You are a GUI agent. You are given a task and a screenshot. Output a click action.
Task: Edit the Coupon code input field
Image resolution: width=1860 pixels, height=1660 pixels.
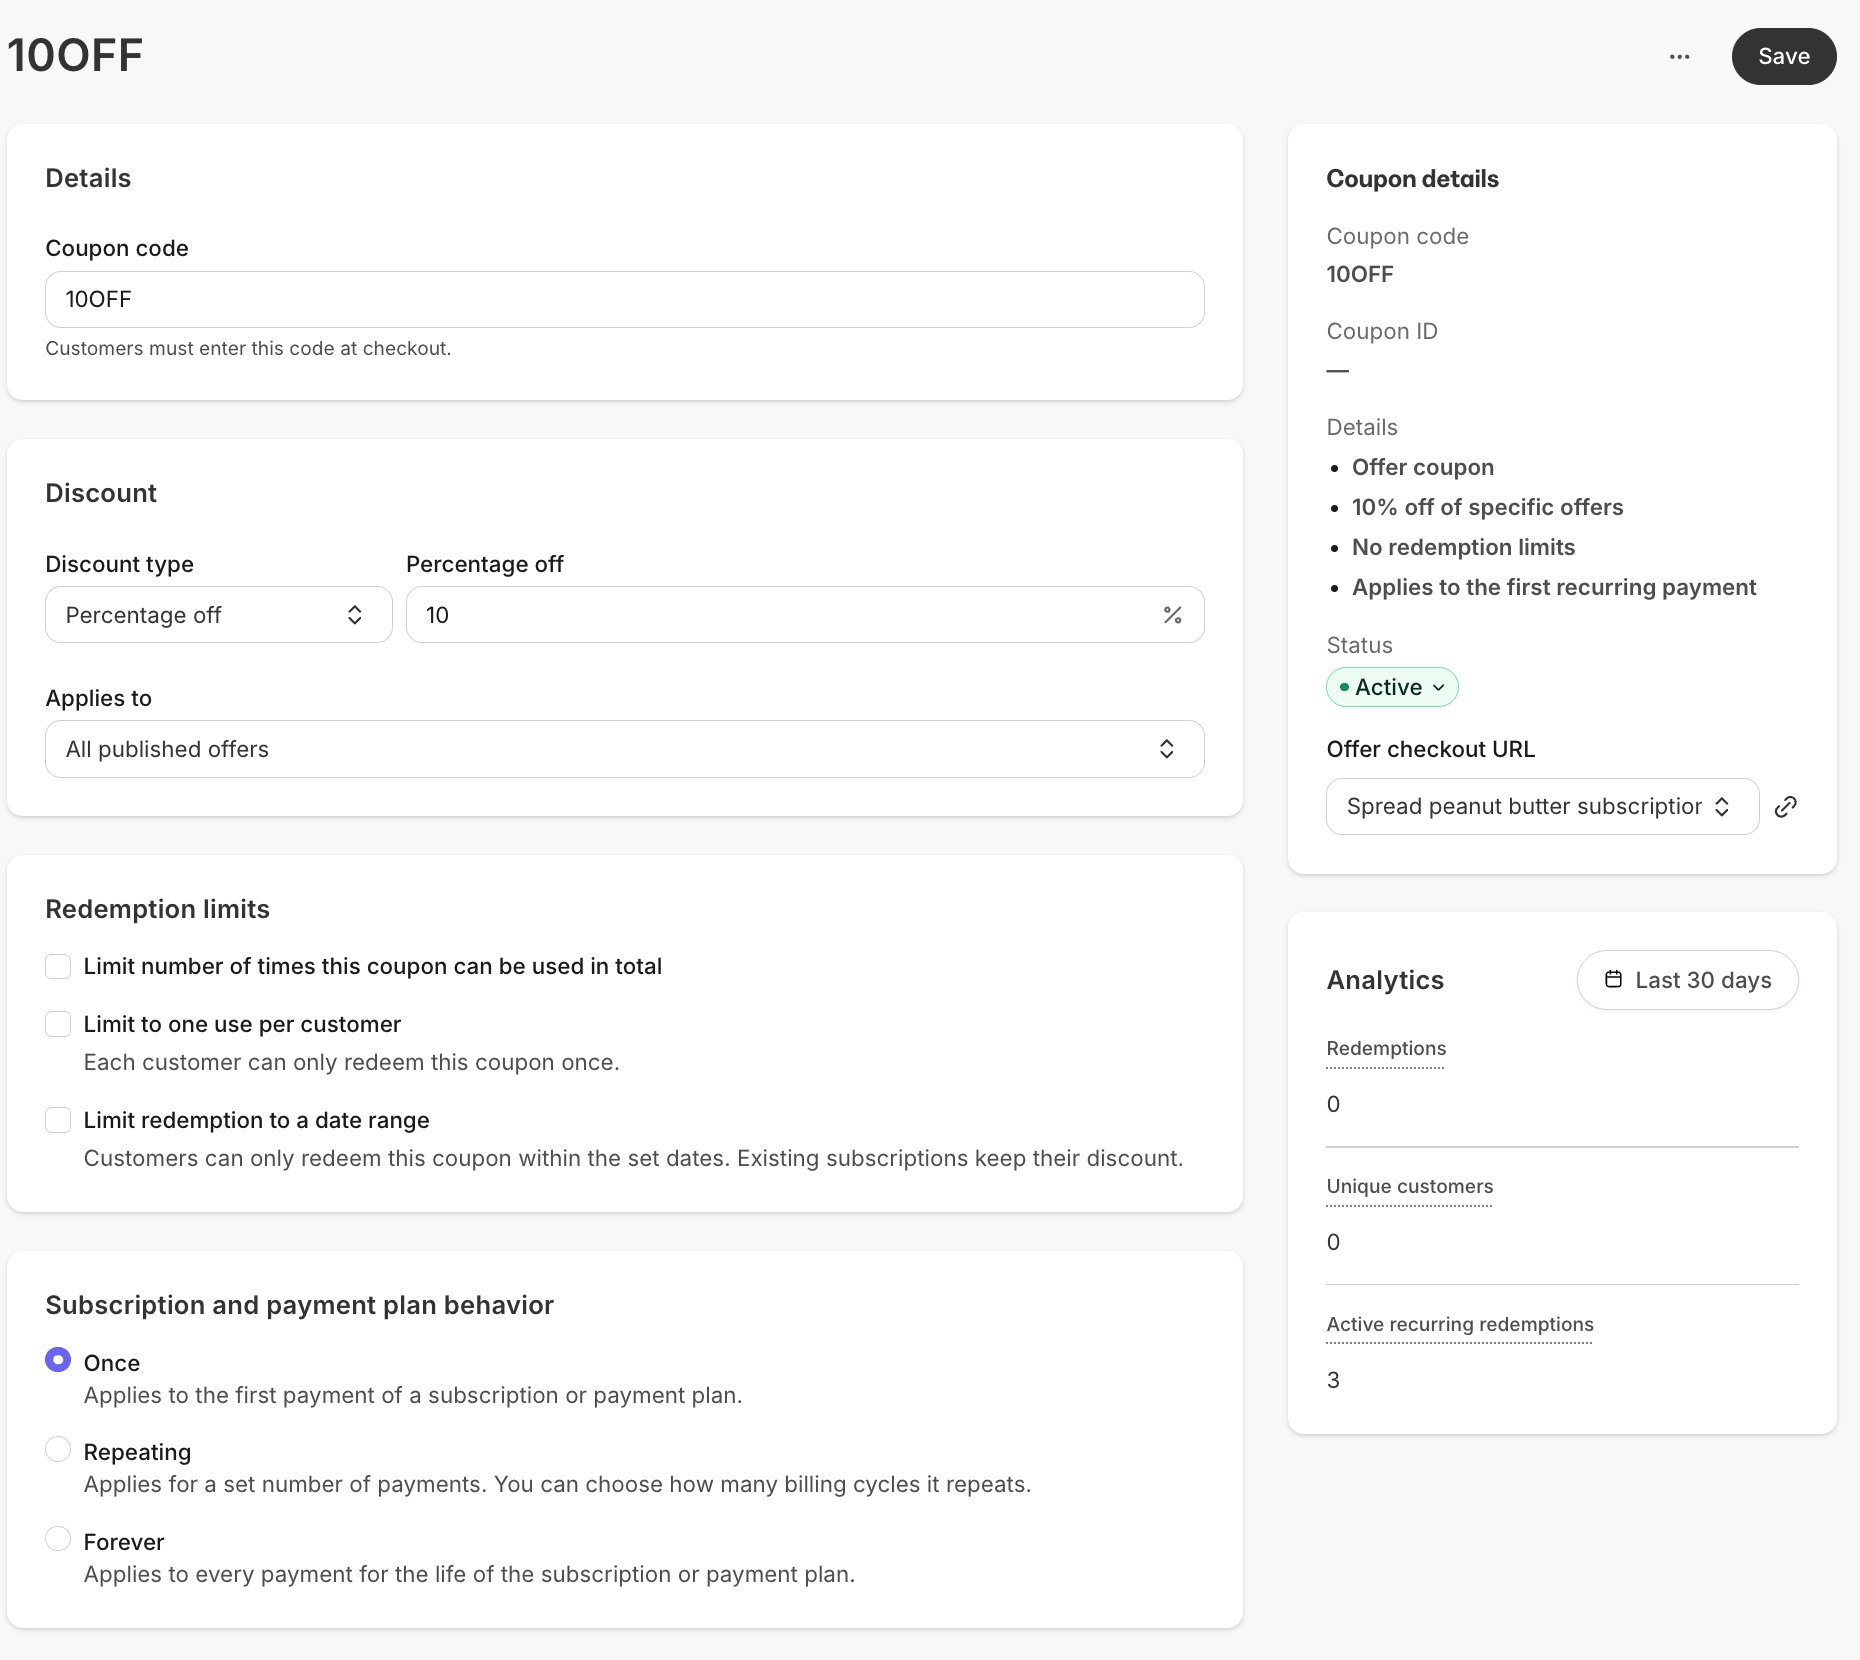point(625,300)
